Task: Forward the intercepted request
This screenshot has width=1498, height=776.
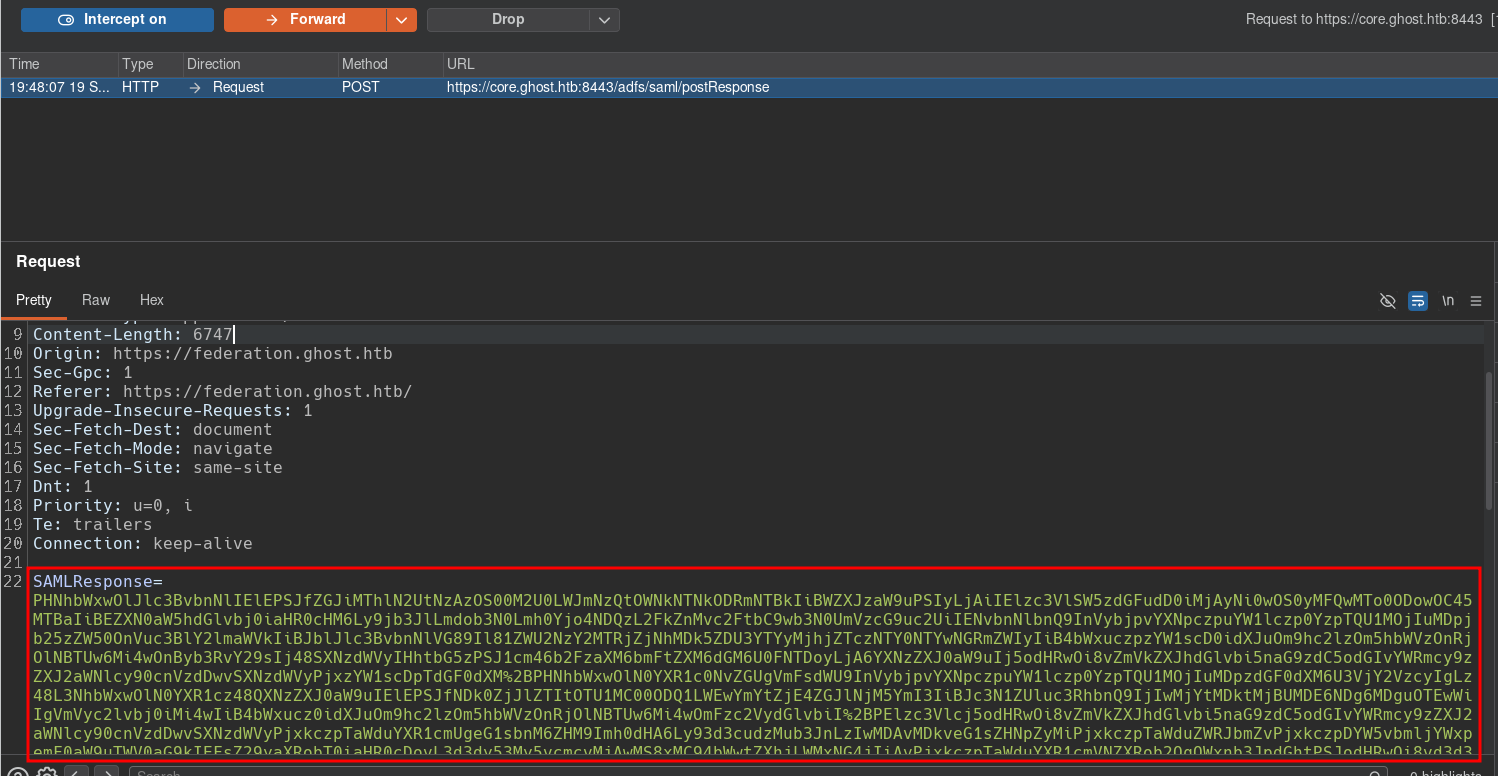Action: click(x=305, y=20)
